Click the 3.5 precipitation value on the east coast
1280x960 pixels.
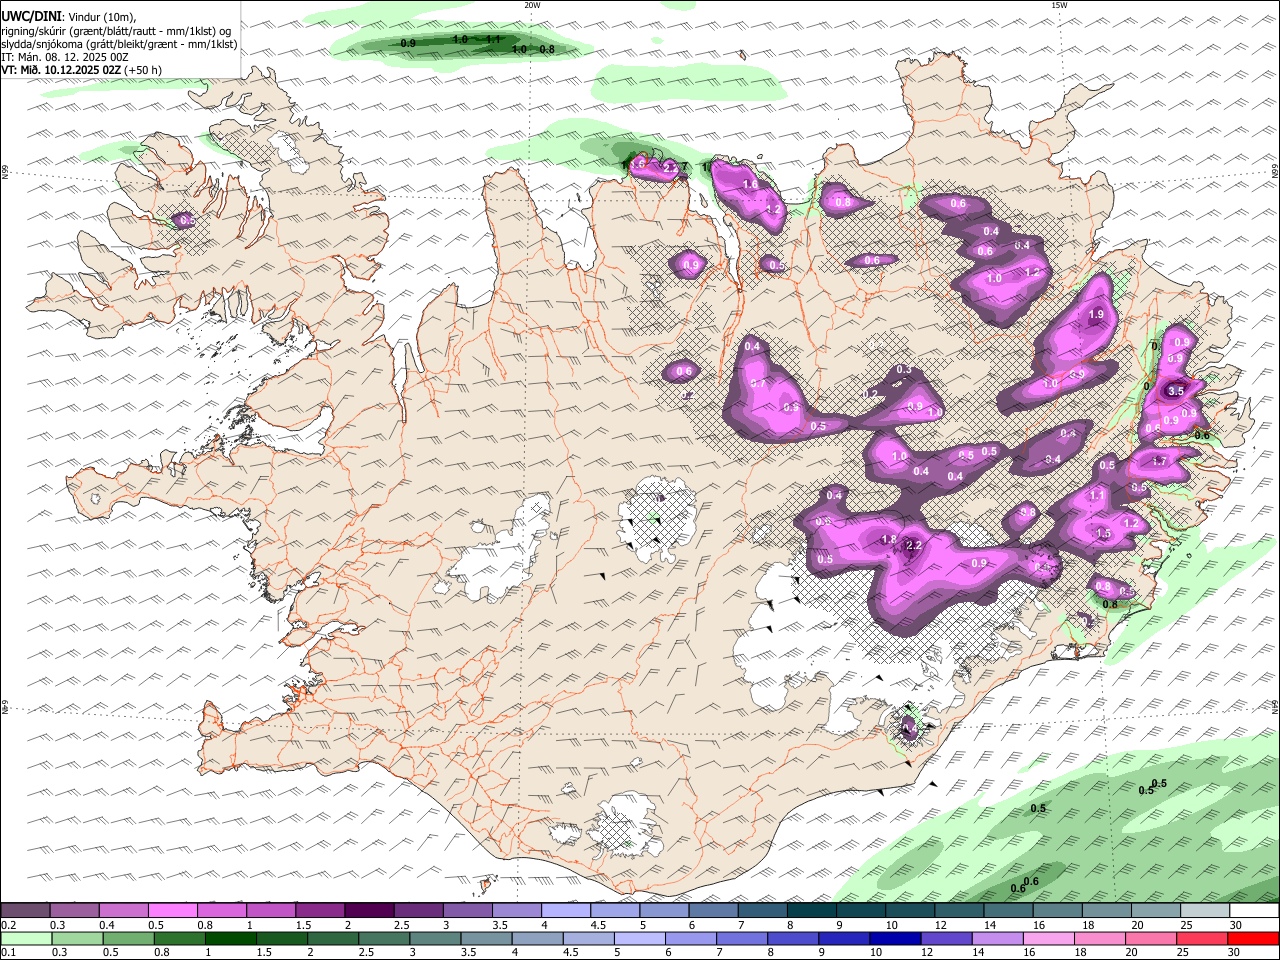tap(1176, 392)
